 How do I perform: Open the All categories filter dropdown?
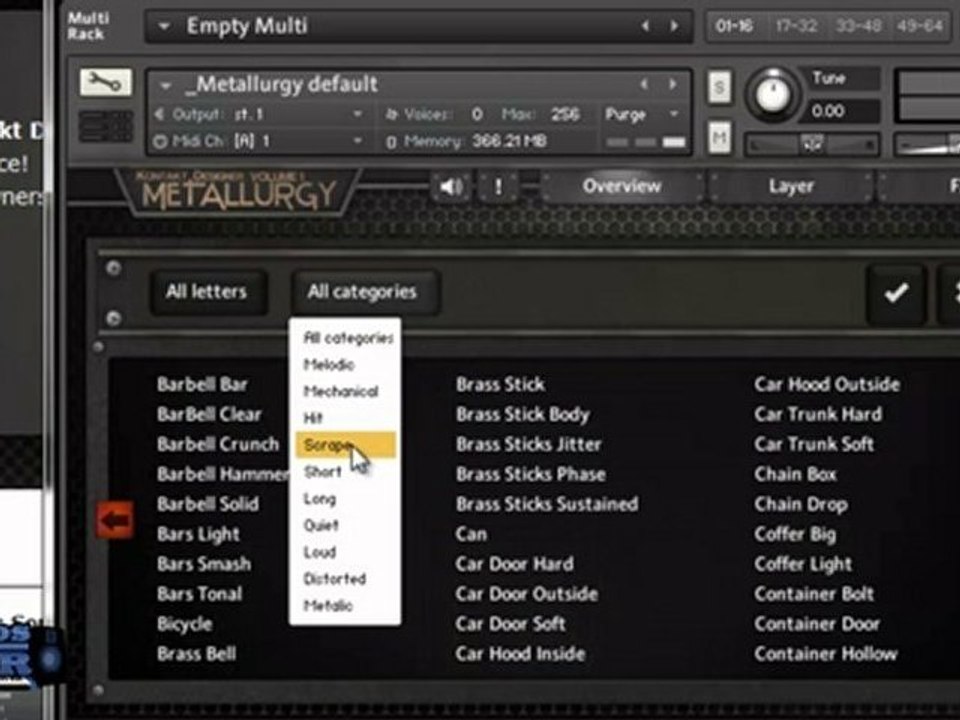point(364,292)
